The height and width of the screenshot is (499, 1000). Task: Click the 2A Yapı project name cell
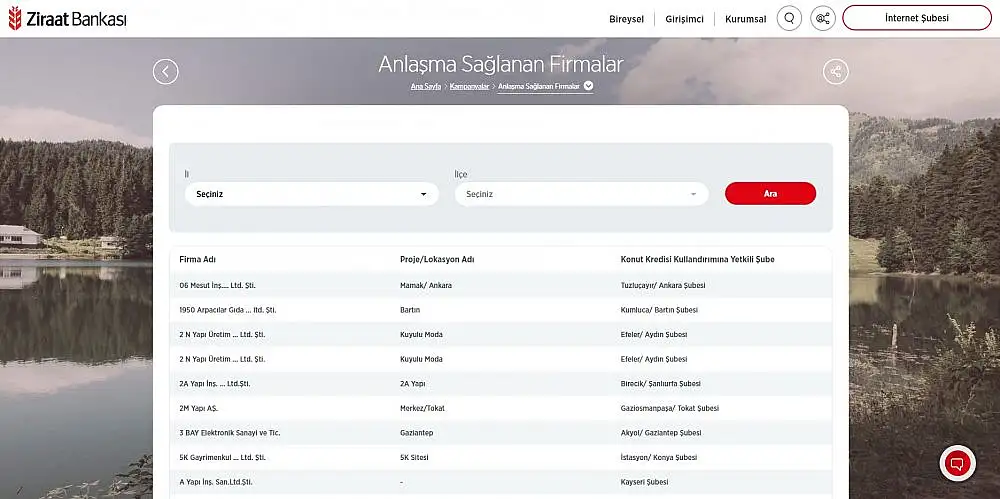[x=413, y=384]
